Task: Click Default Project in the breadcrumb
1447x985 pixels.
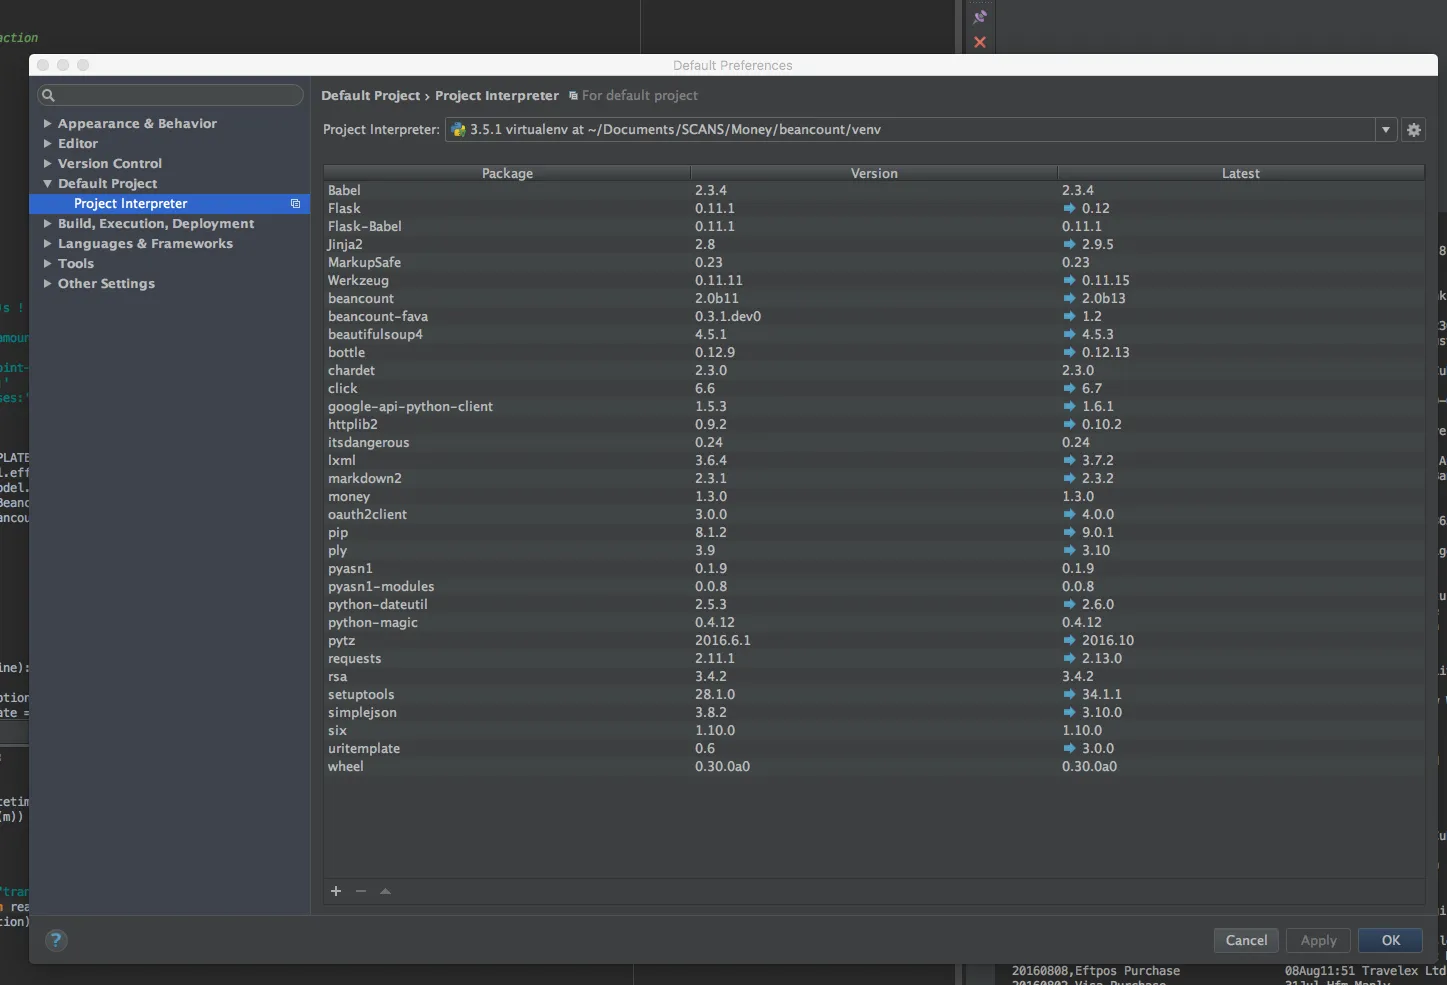Action: (370, 95)
